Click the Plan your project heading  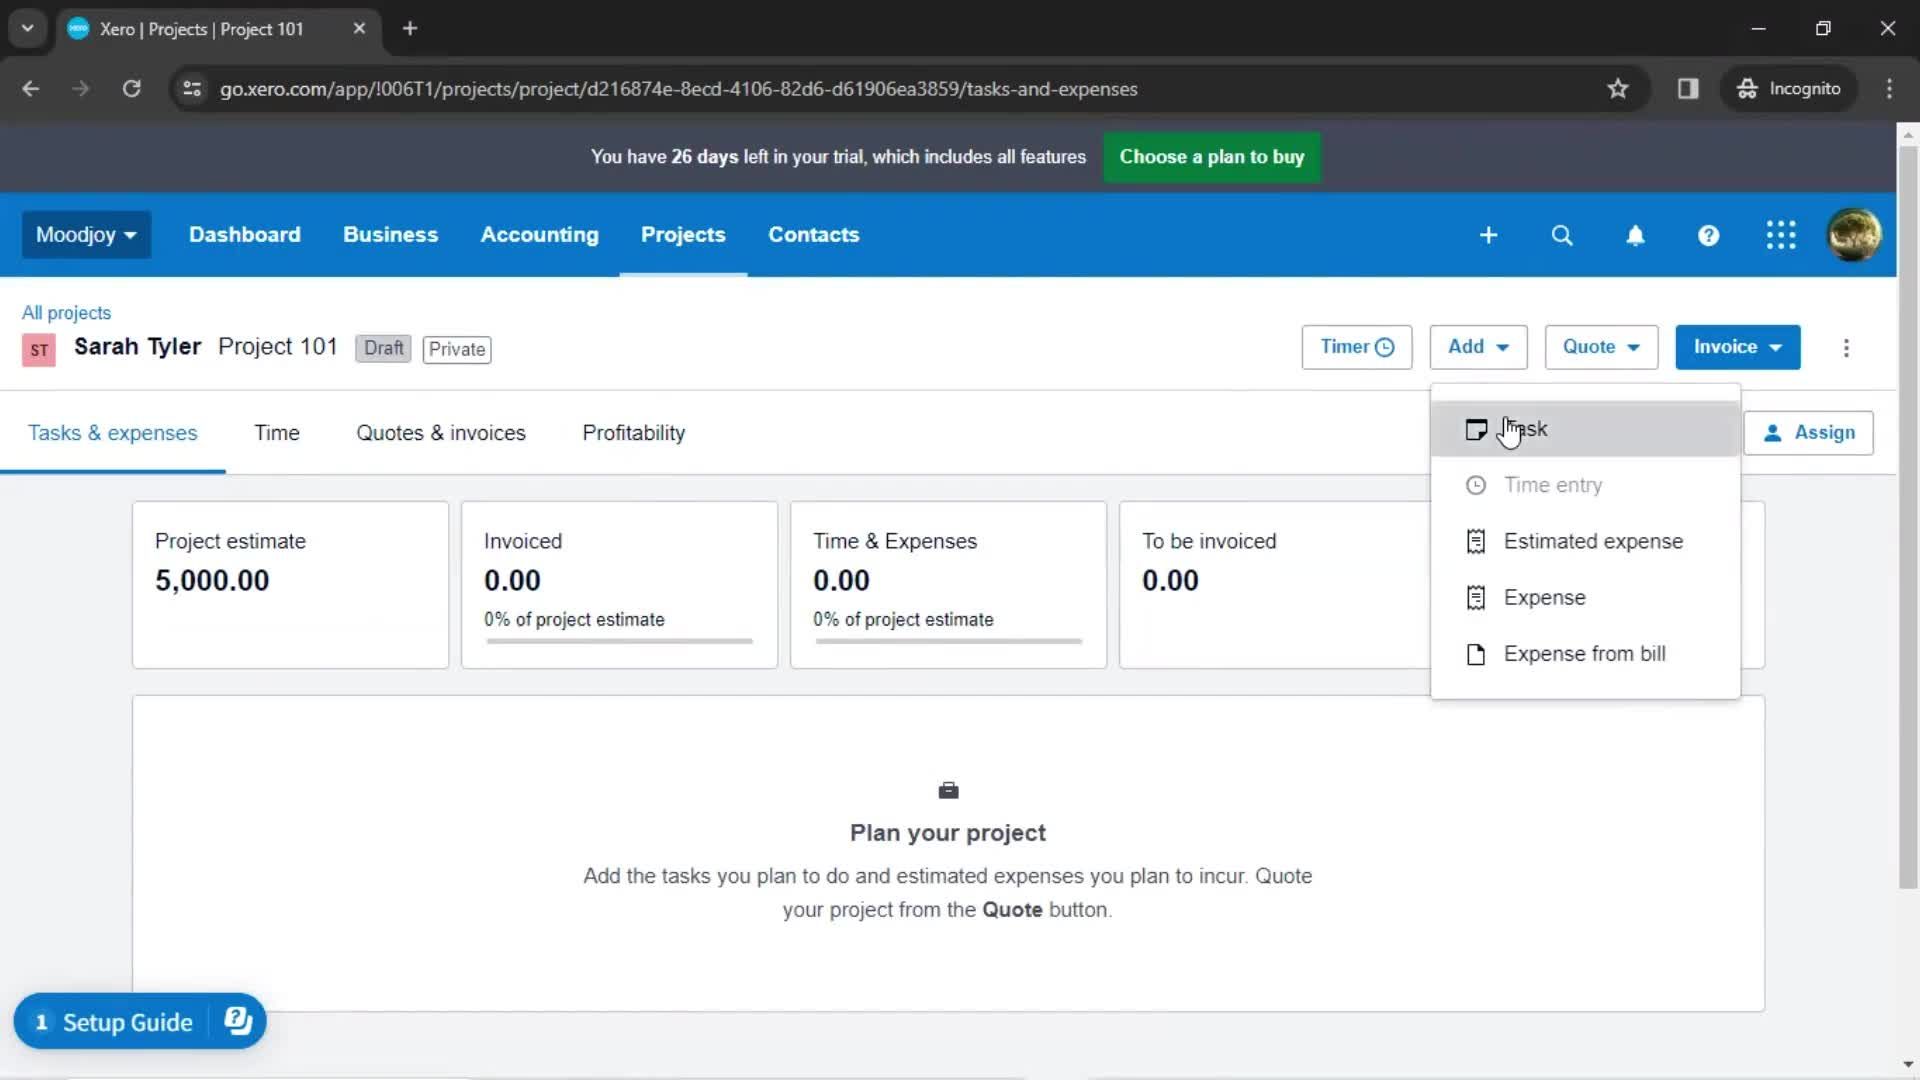coord(948,833)
